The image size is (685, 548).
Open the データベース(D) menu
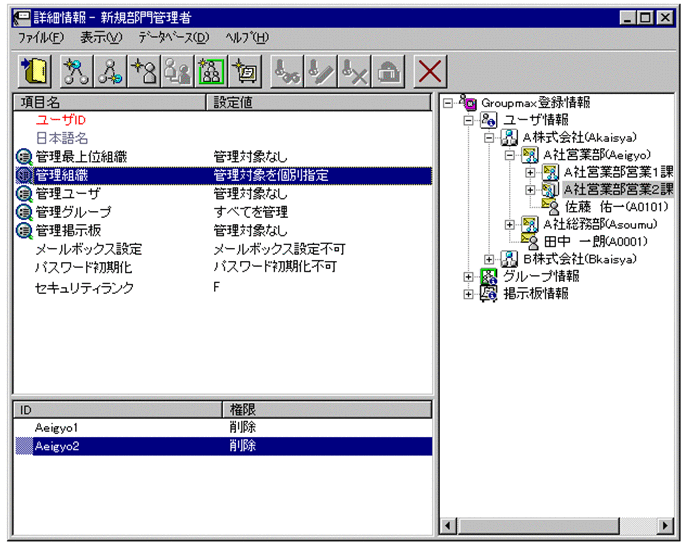[174, 38]
